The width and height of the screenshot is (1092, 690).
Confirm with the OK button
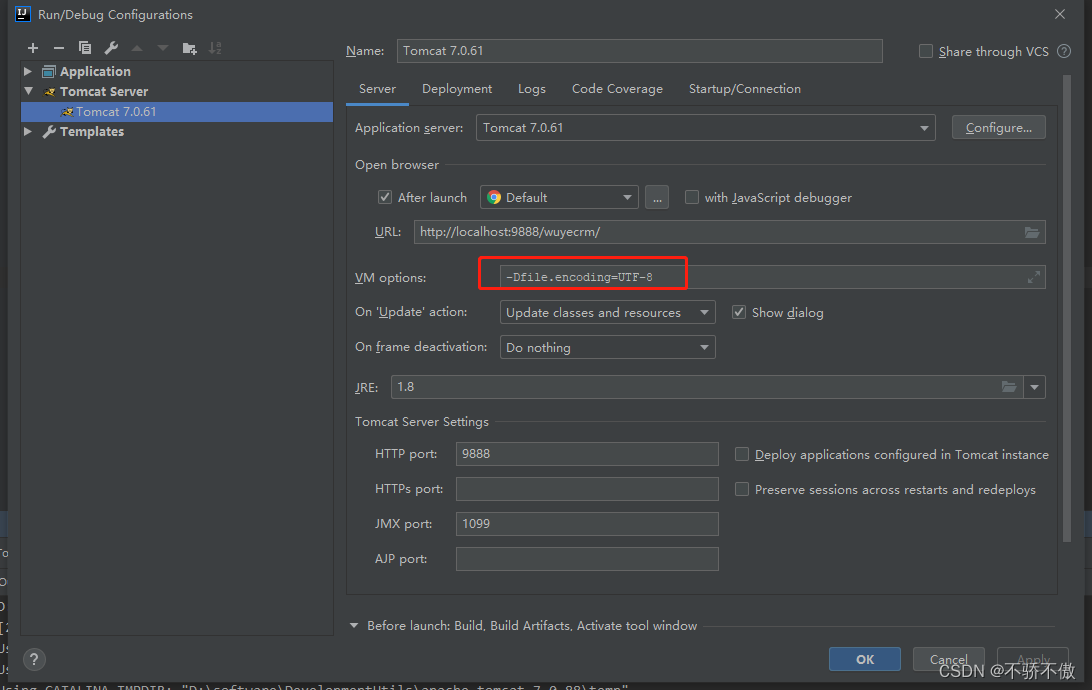click(x=864, y=659)
